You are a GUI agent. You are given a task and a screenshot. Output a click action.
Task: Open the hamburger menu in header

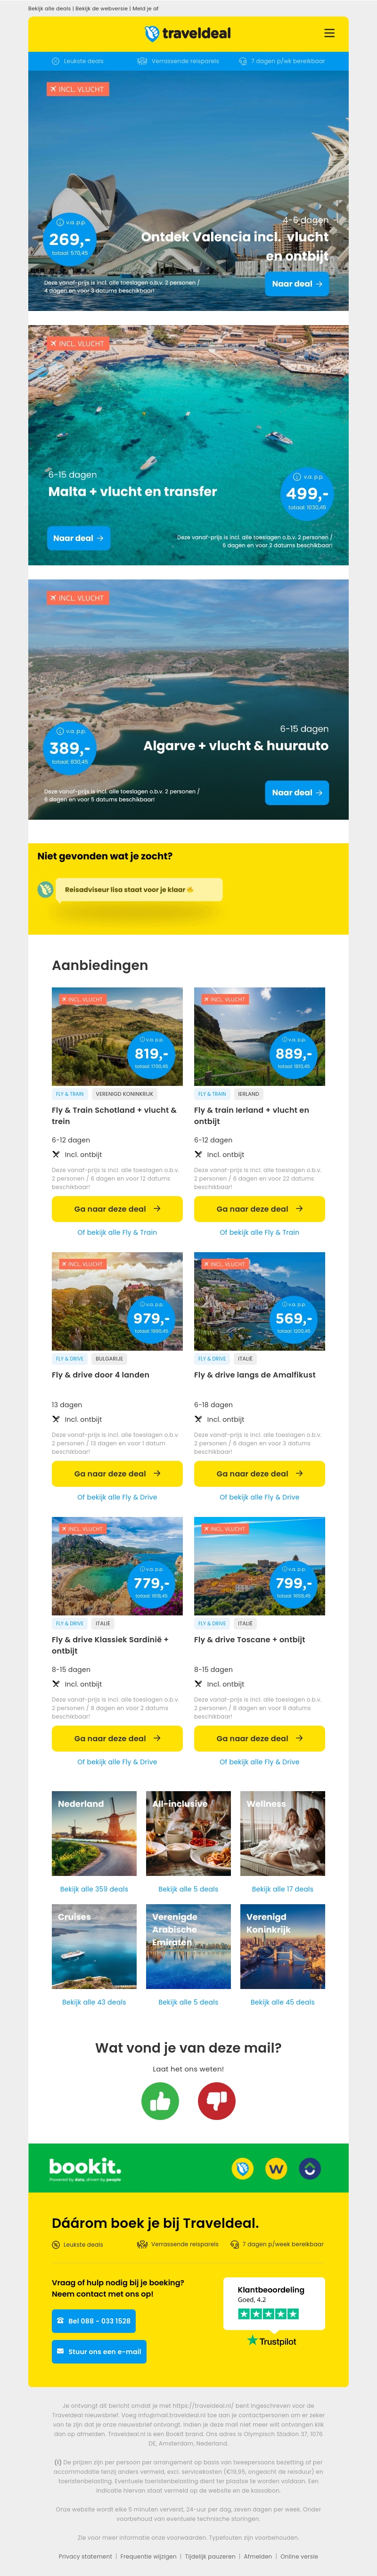point(329,33)
